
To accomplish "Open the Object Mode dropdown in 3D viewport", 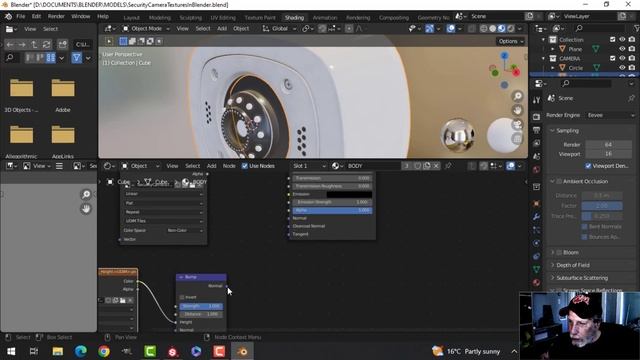I will 146,29.
